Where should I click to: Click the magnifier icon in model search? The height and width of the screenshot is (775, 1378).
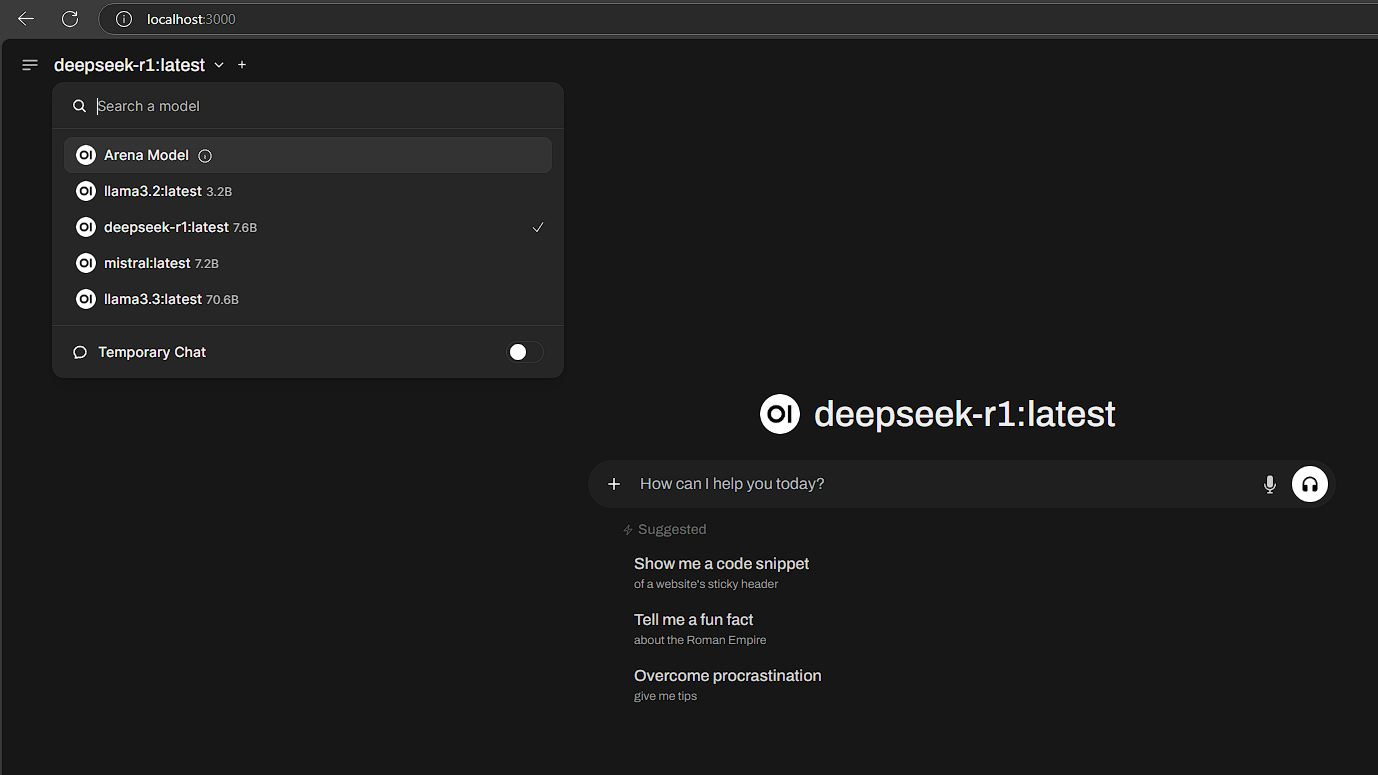(80, 106)
